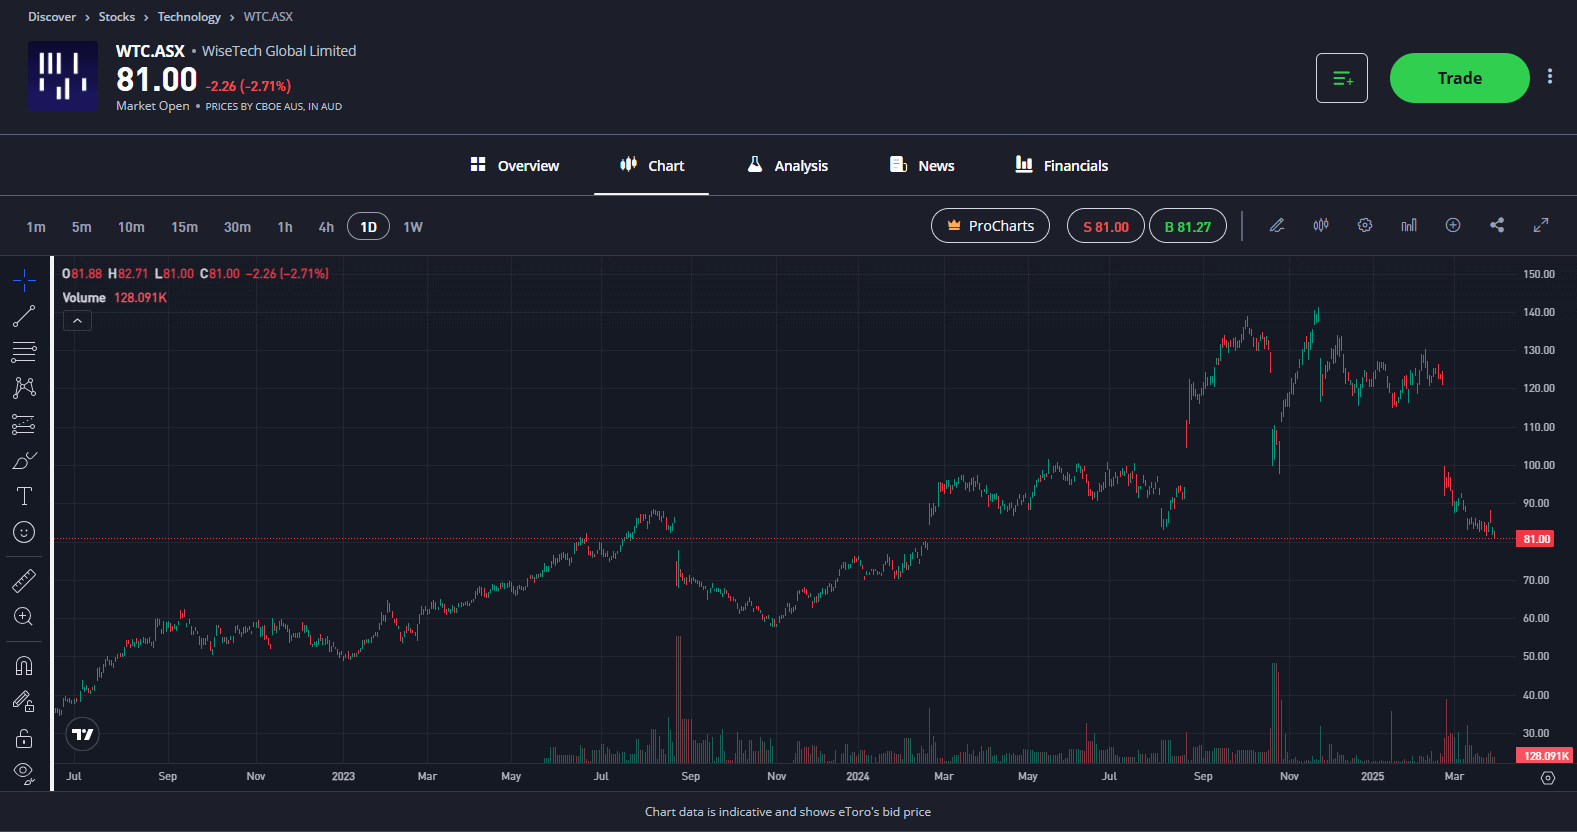Screen dimensions: 1577x832
Task: Collapse the indicator legend chevron
Action: tap(77, 321)
